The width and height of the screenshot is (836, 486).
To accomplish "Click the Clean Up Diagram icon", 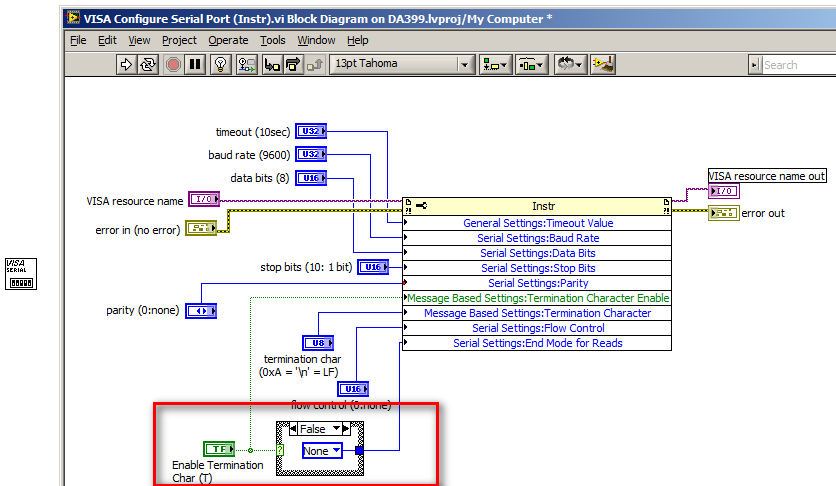I will pos(603,64).
